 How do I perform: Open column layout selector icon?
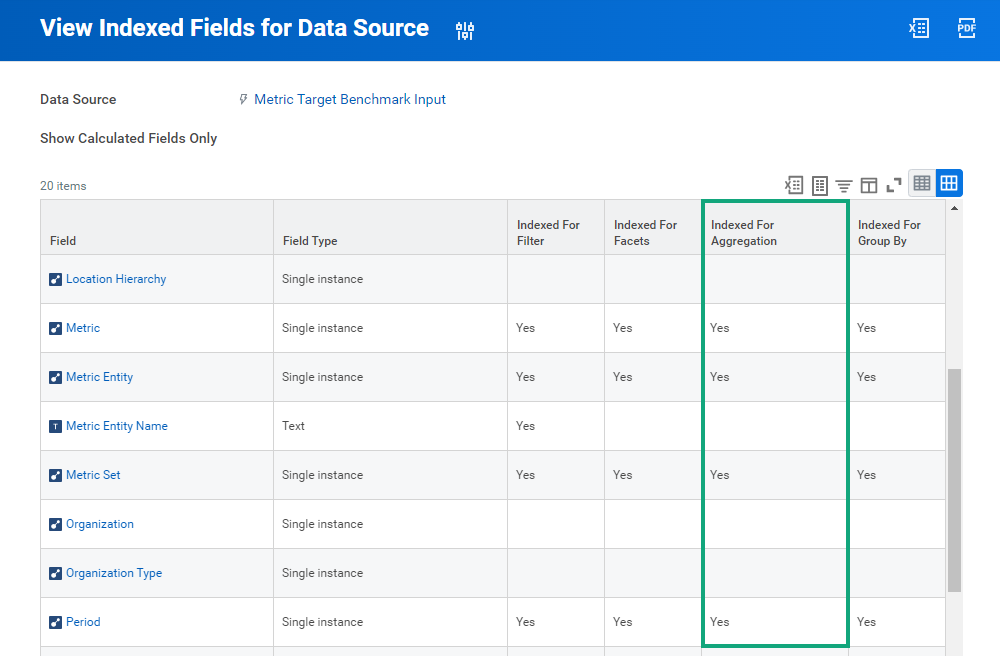pos(869,185)
